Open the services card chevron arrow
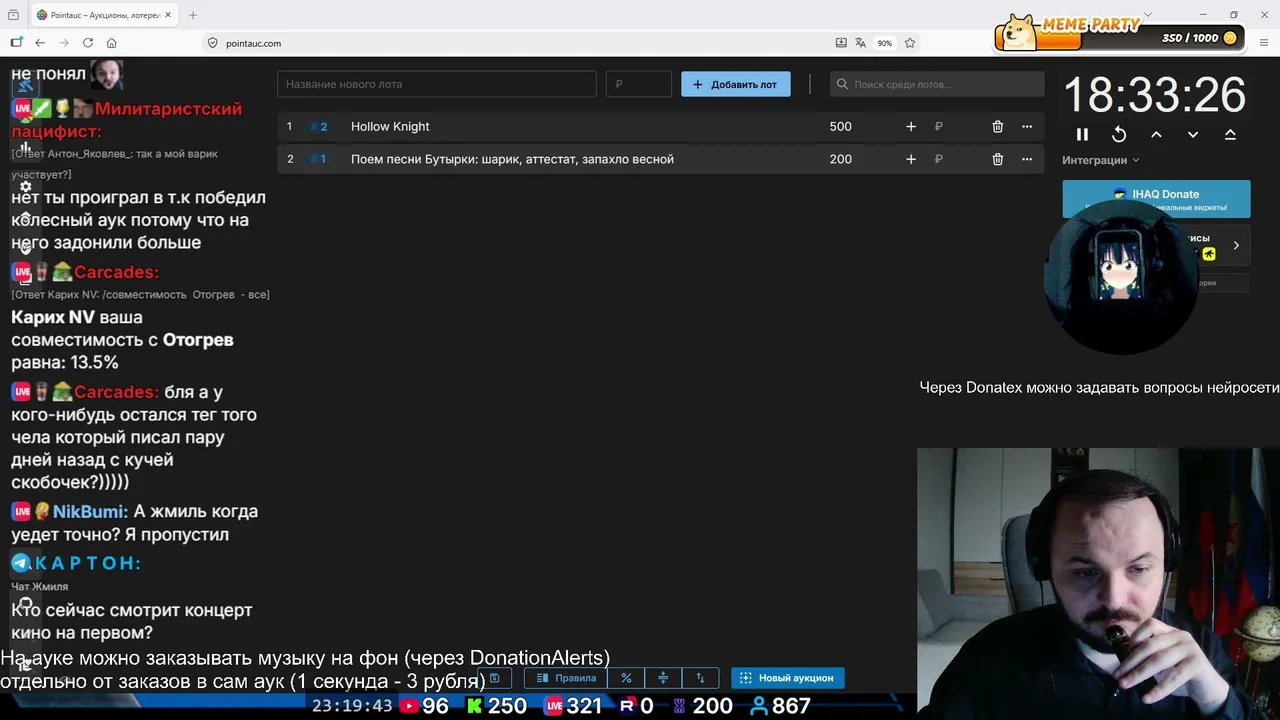The height and width of the screenshot is (720, 1280). 1236,245
